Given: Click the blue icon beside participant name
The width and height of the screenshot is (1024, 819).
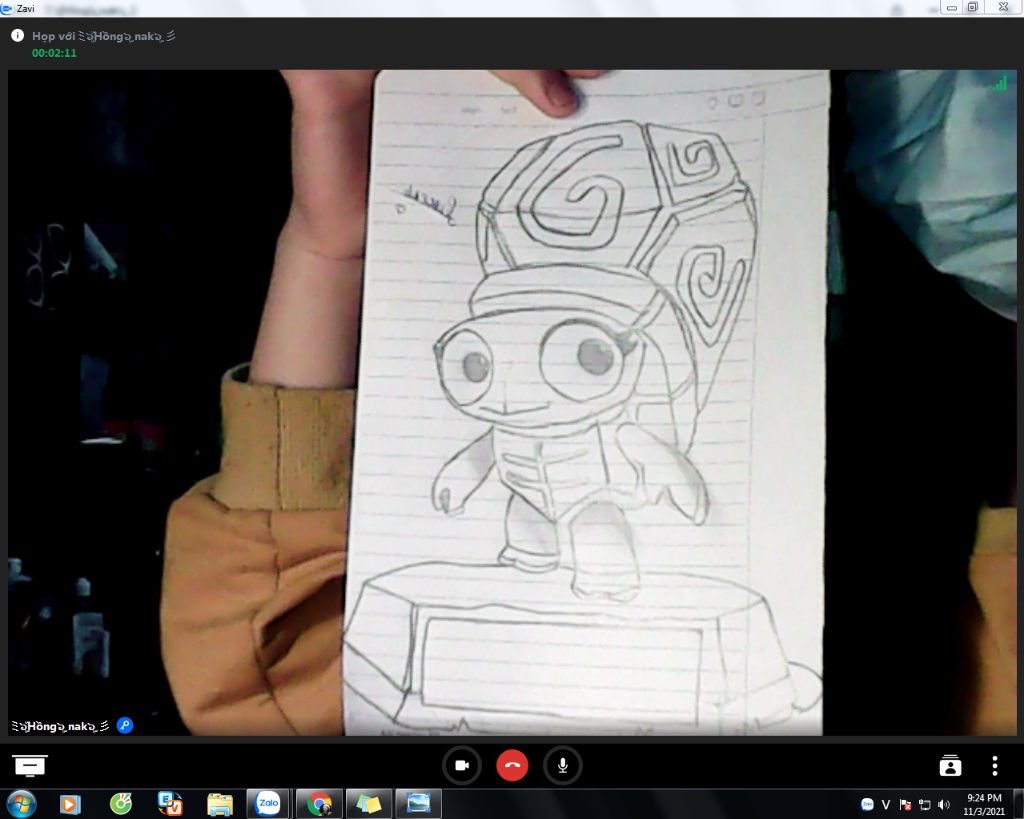Looking at the screenshot, I should coord(125,725).
